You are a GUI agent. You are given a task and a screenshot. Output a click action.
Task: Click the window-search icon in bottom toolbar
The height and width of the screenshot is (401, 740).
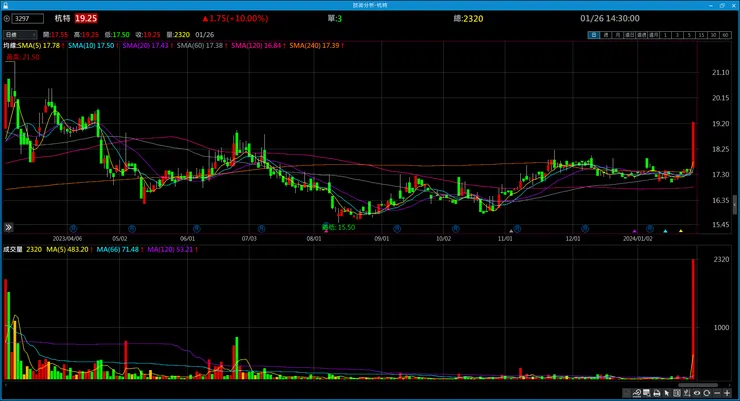(x=647, y=393)
